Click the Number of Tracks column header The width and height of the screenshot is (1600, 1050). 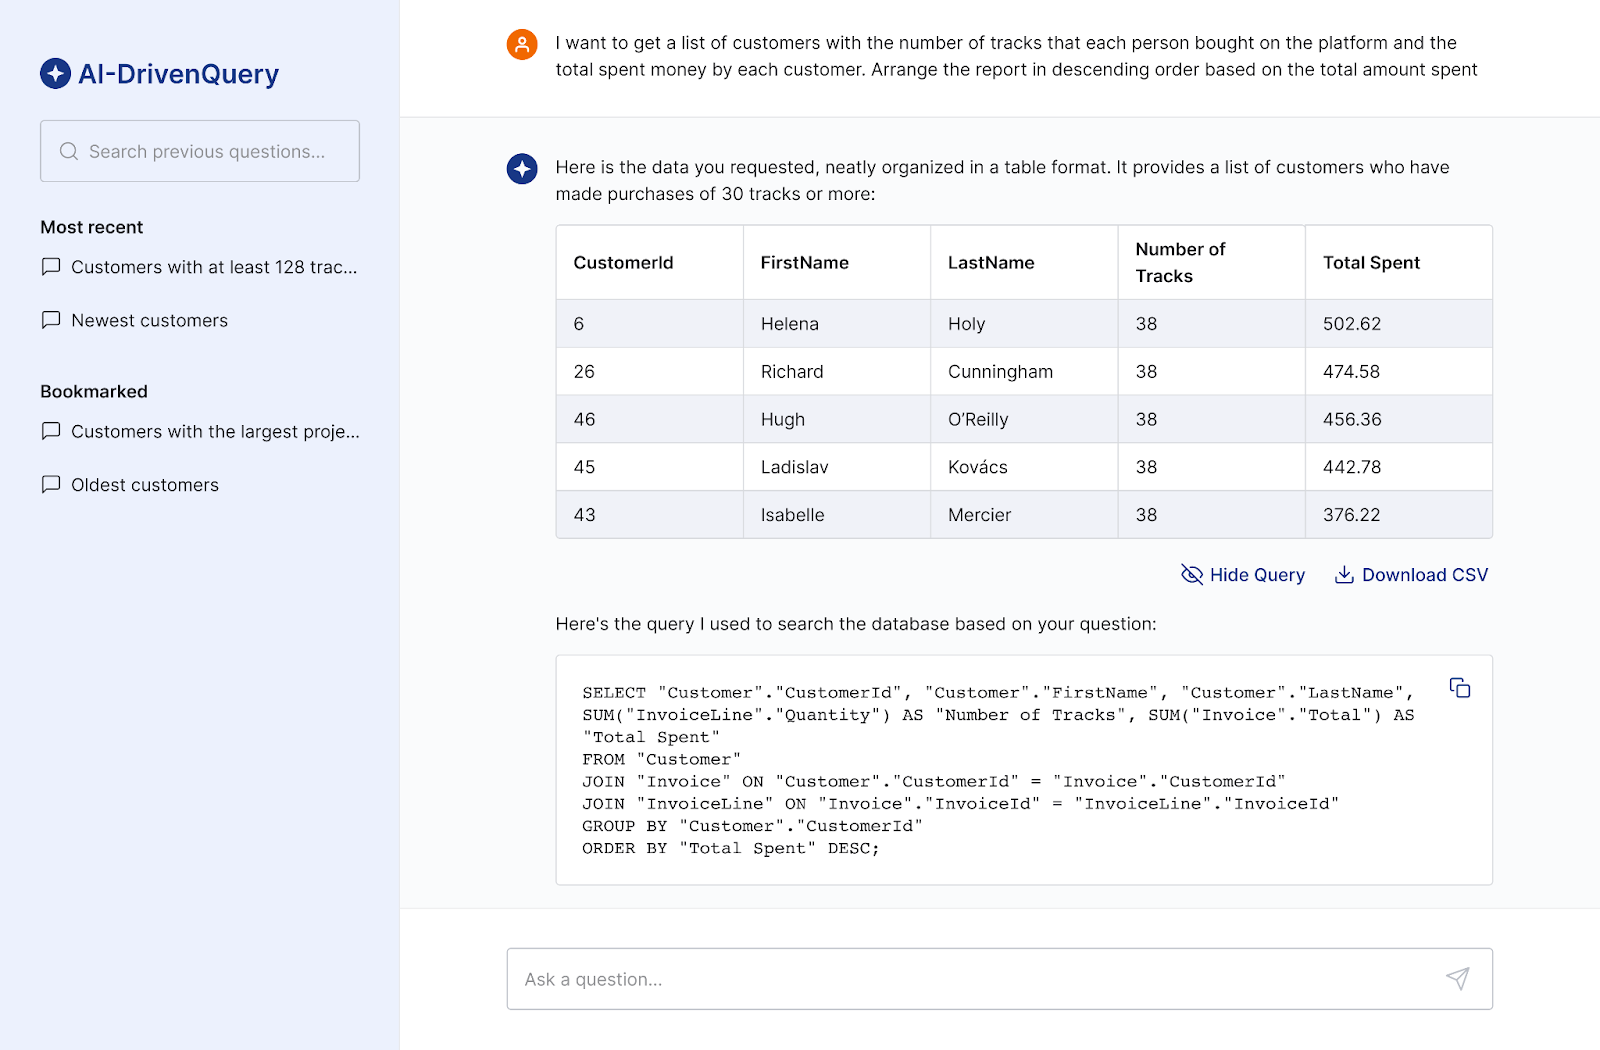click(1180, 262)
